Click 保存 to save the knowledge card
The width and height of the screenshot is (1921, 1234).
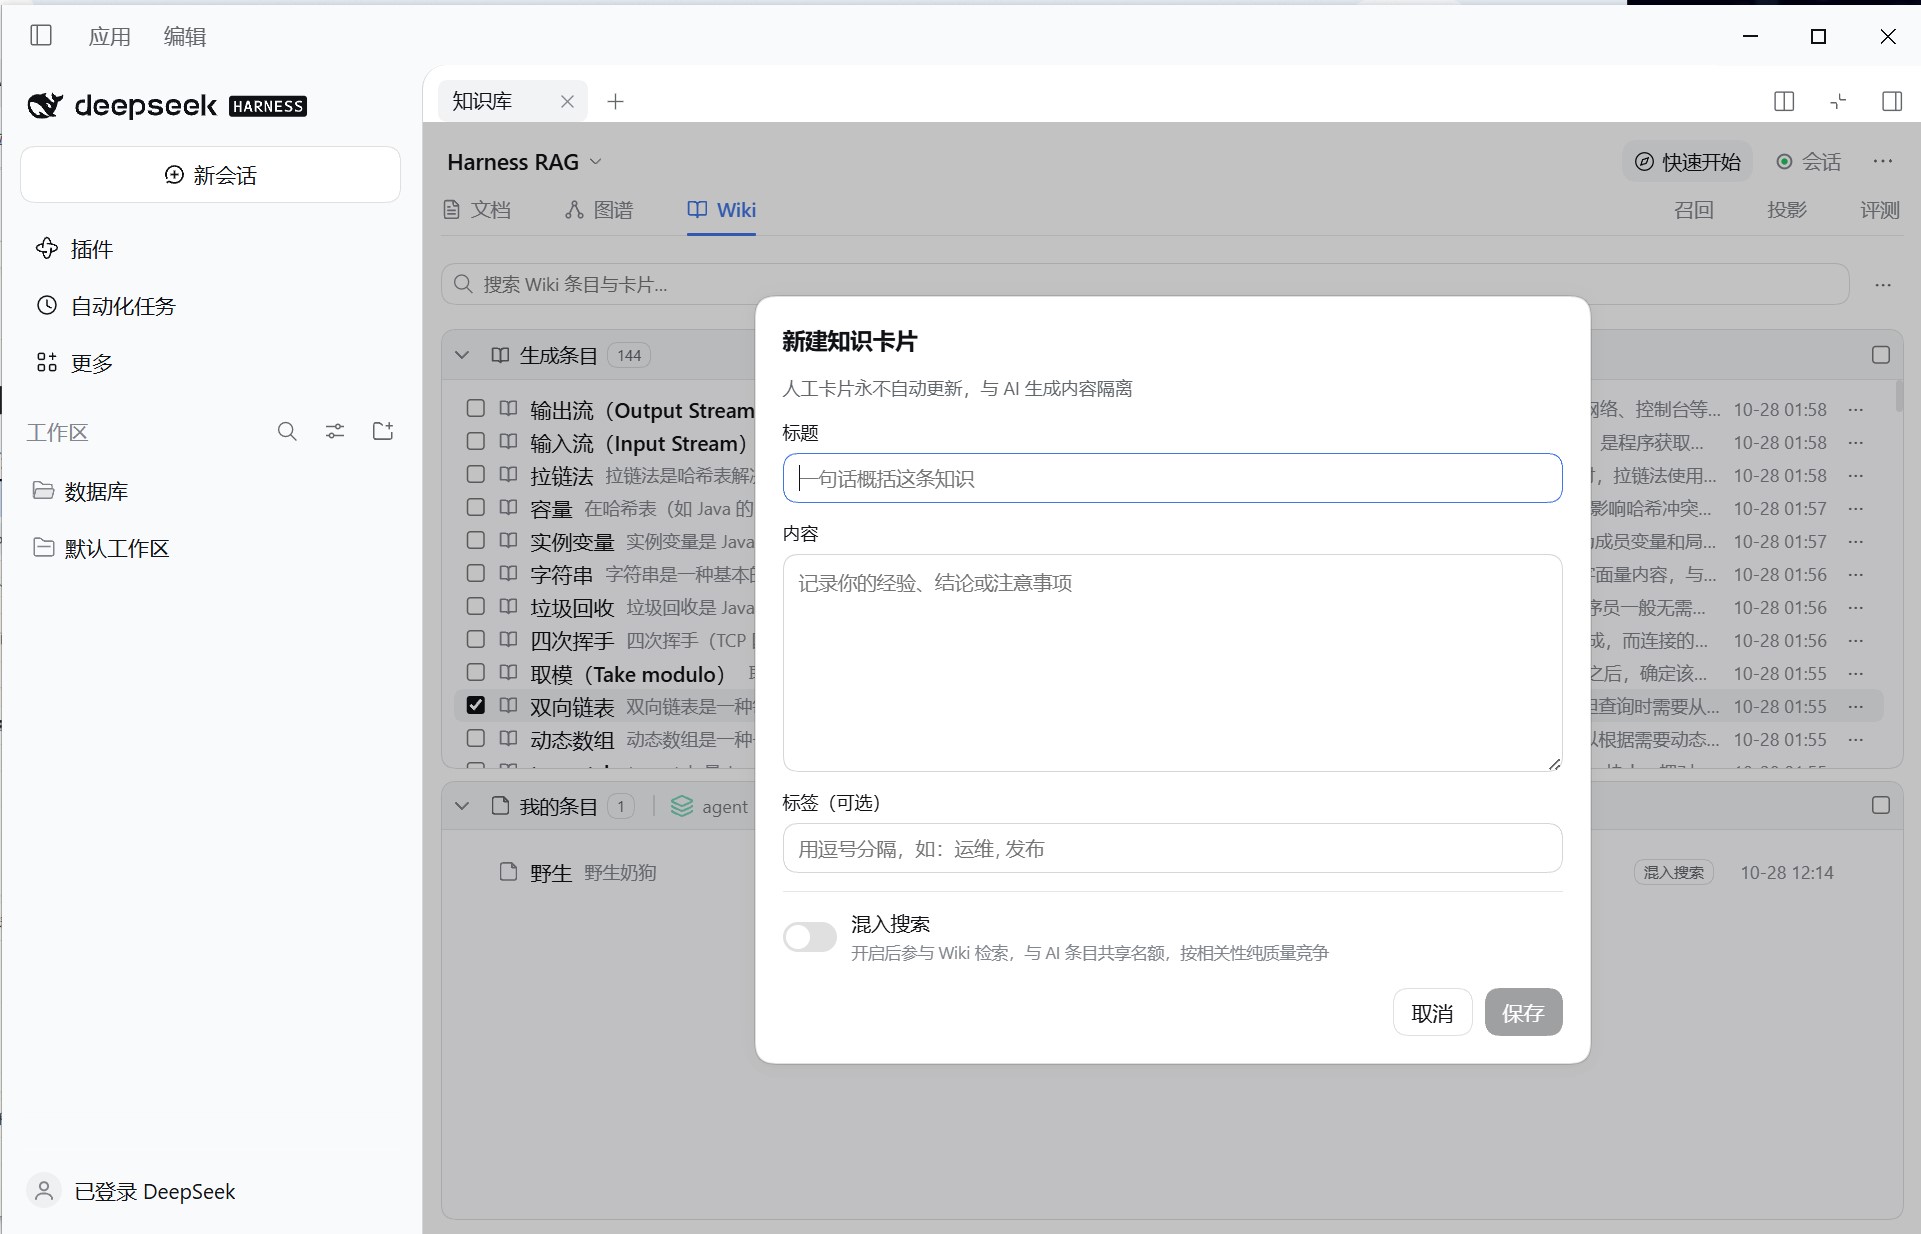click(1523, 1013)
